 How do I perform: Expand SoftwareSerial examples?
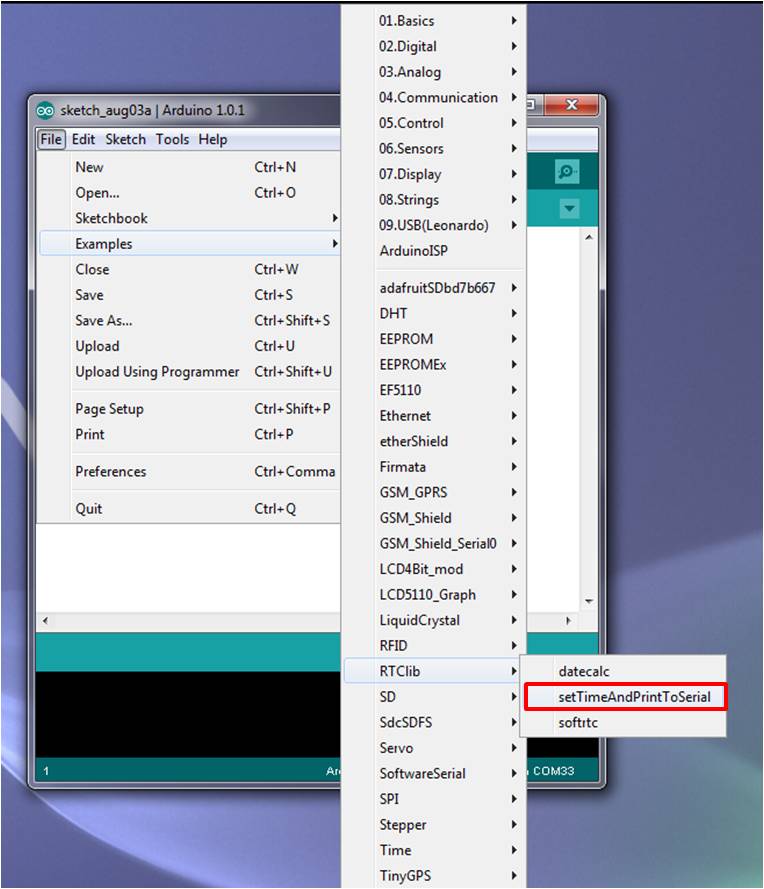click(x=434, y=773)
